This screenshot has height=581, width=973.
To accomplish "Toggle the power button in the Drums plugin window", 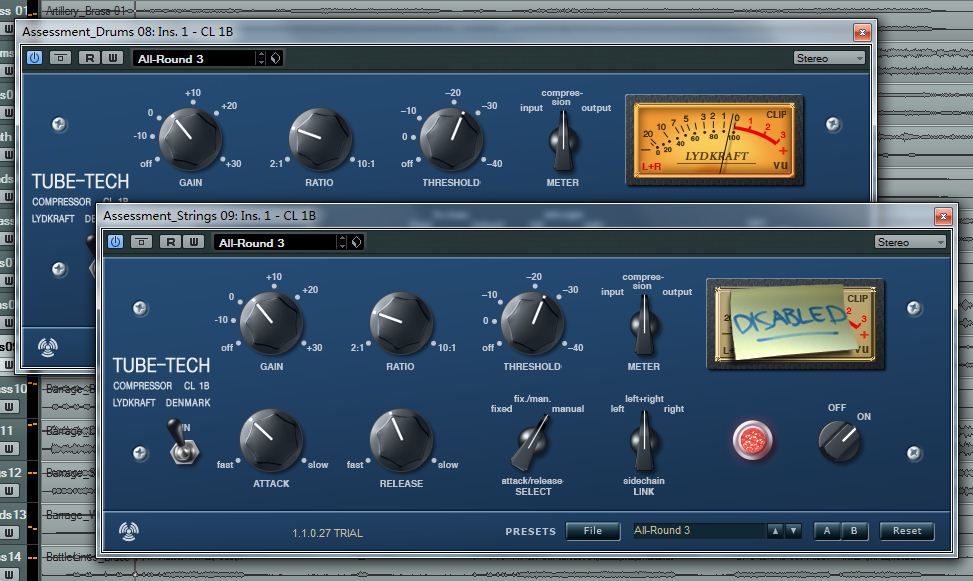I will (35, 58).
